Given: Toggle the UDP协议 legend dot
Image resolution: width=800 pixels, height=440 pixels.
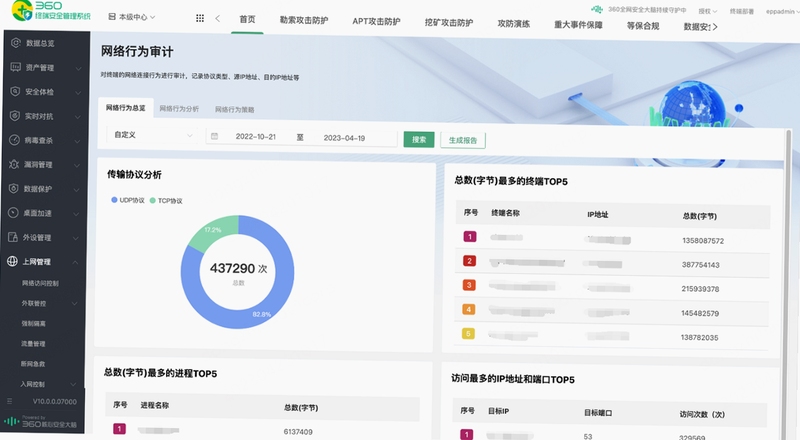Looking at the screenshot, I should [x=114, y=200].
